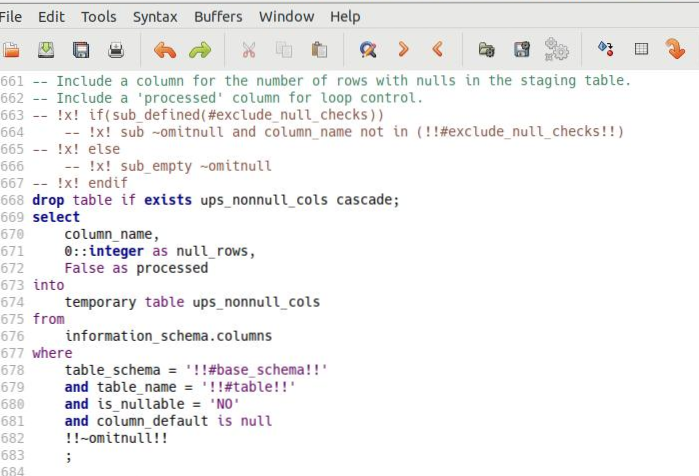
Task: Click 'column_name,' on line 670
Action: point(112,234)
